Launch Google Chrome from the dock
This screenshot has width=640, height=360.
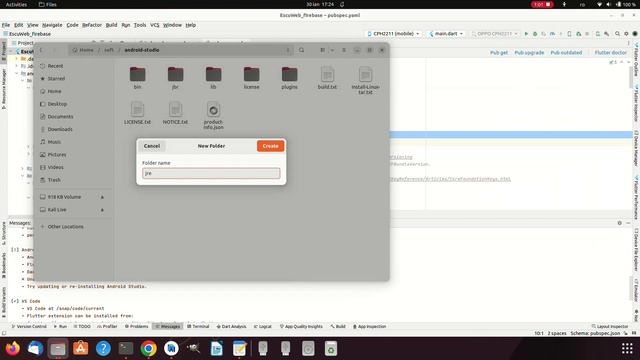(149, 349)
